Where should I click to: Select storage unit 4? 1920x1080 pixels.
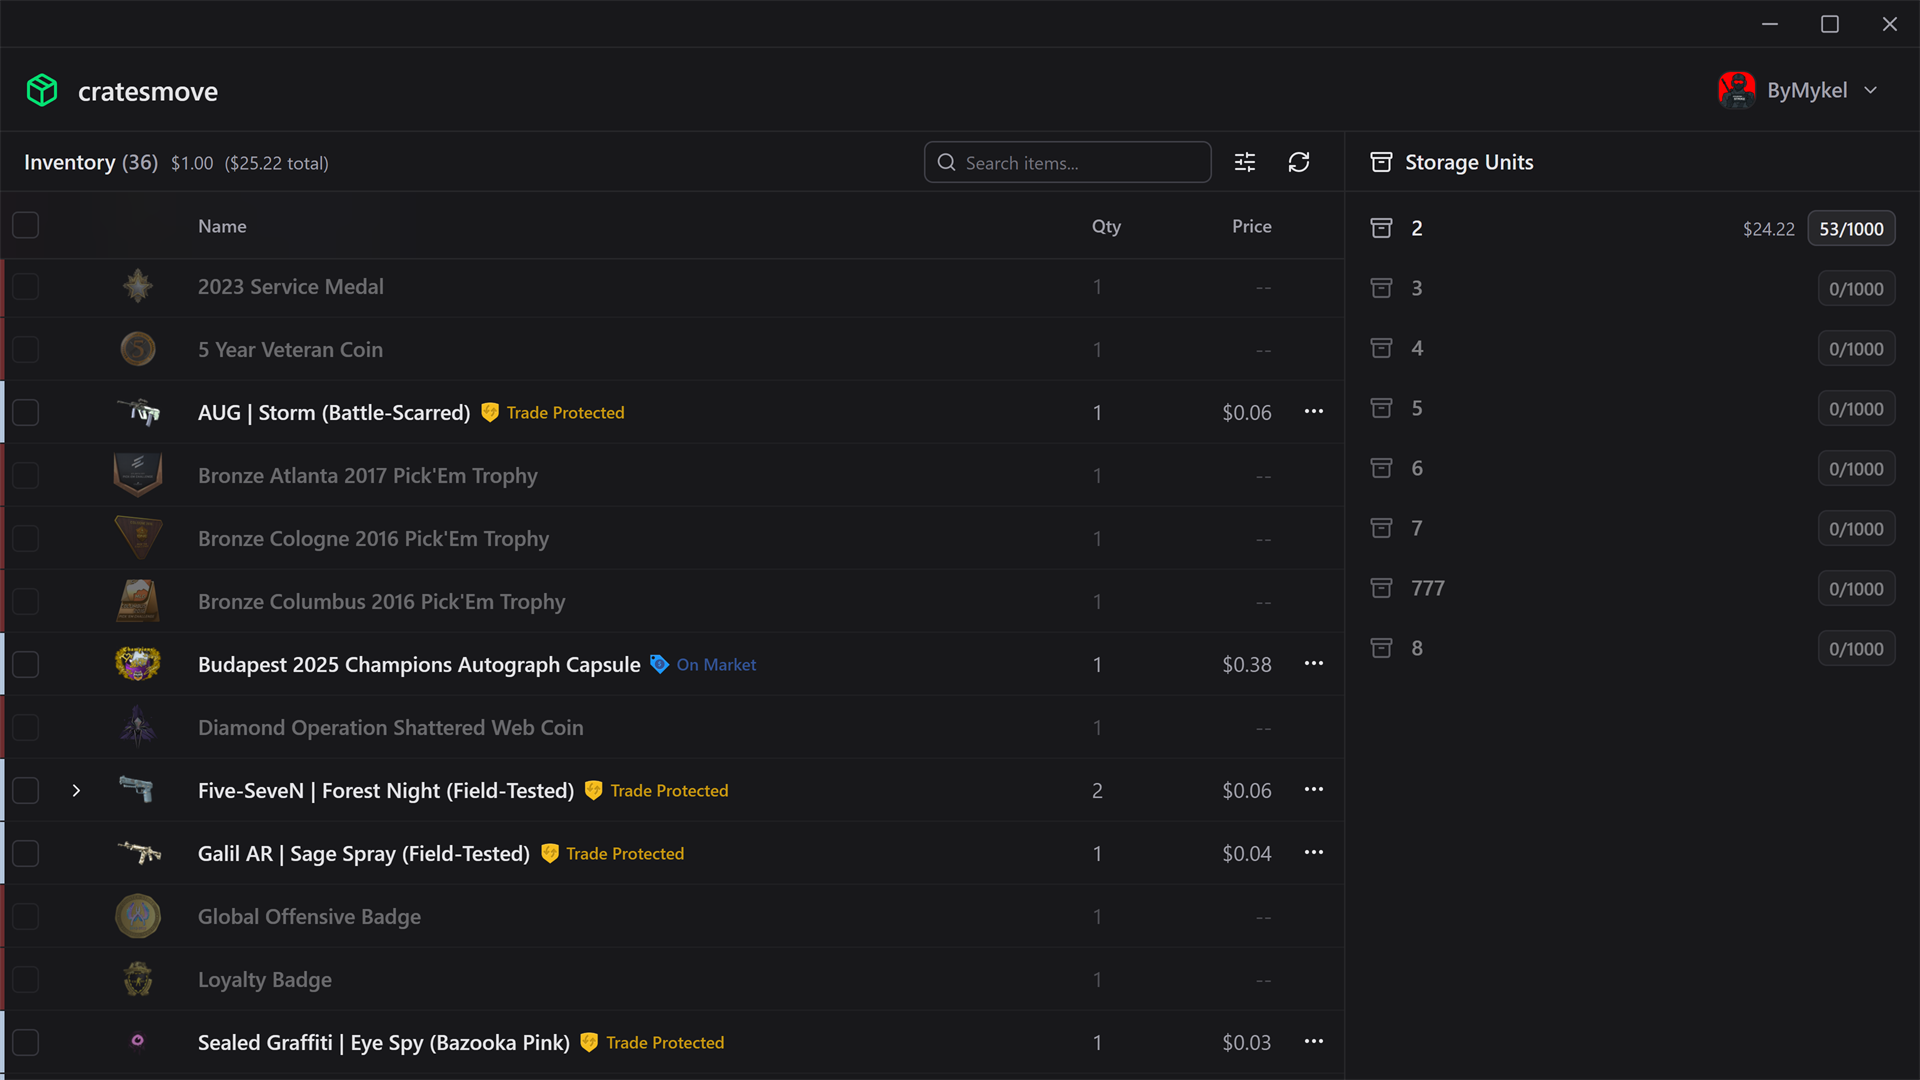[x=1632, y=348]
